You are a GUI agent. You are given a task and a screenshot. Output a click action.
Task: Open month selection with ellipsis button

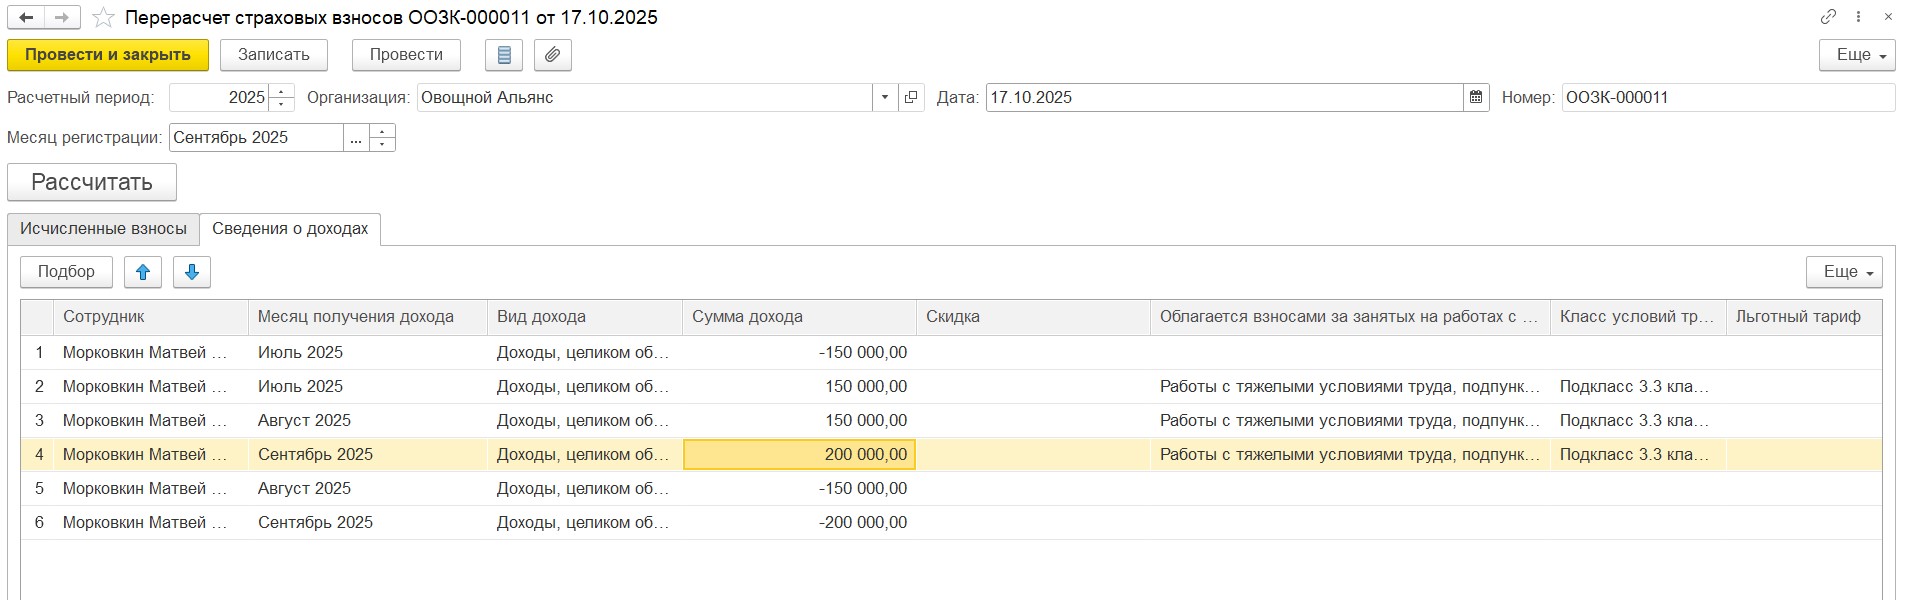point(356,138)
